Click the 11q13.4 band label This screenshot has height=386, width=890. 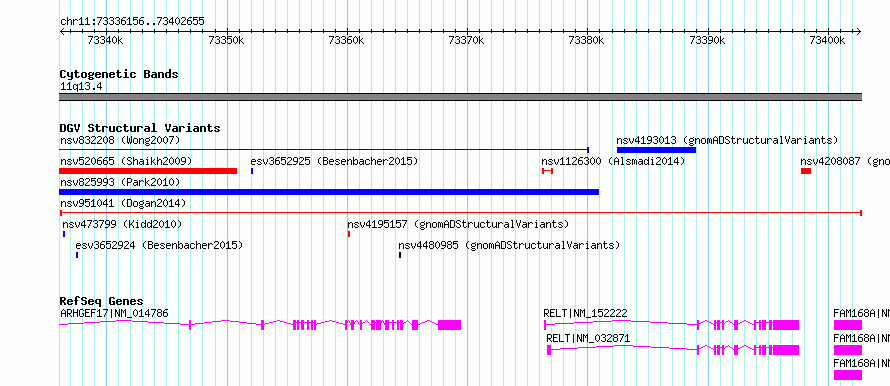click(81, 87)
